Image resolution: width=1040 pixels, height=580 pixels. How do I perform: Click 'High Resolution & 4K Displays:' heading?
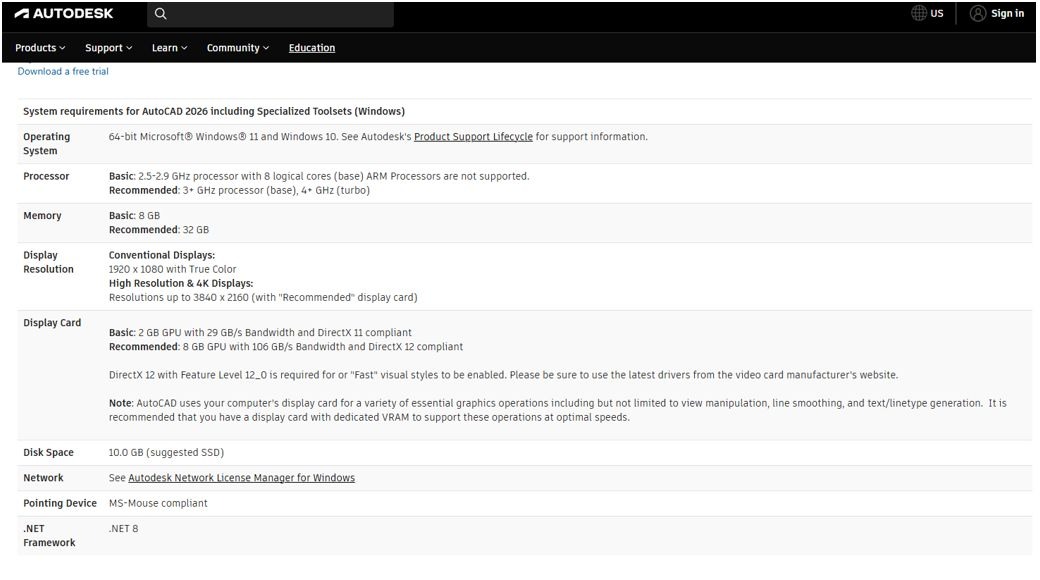pyautogui.click(x=181, y=283)
